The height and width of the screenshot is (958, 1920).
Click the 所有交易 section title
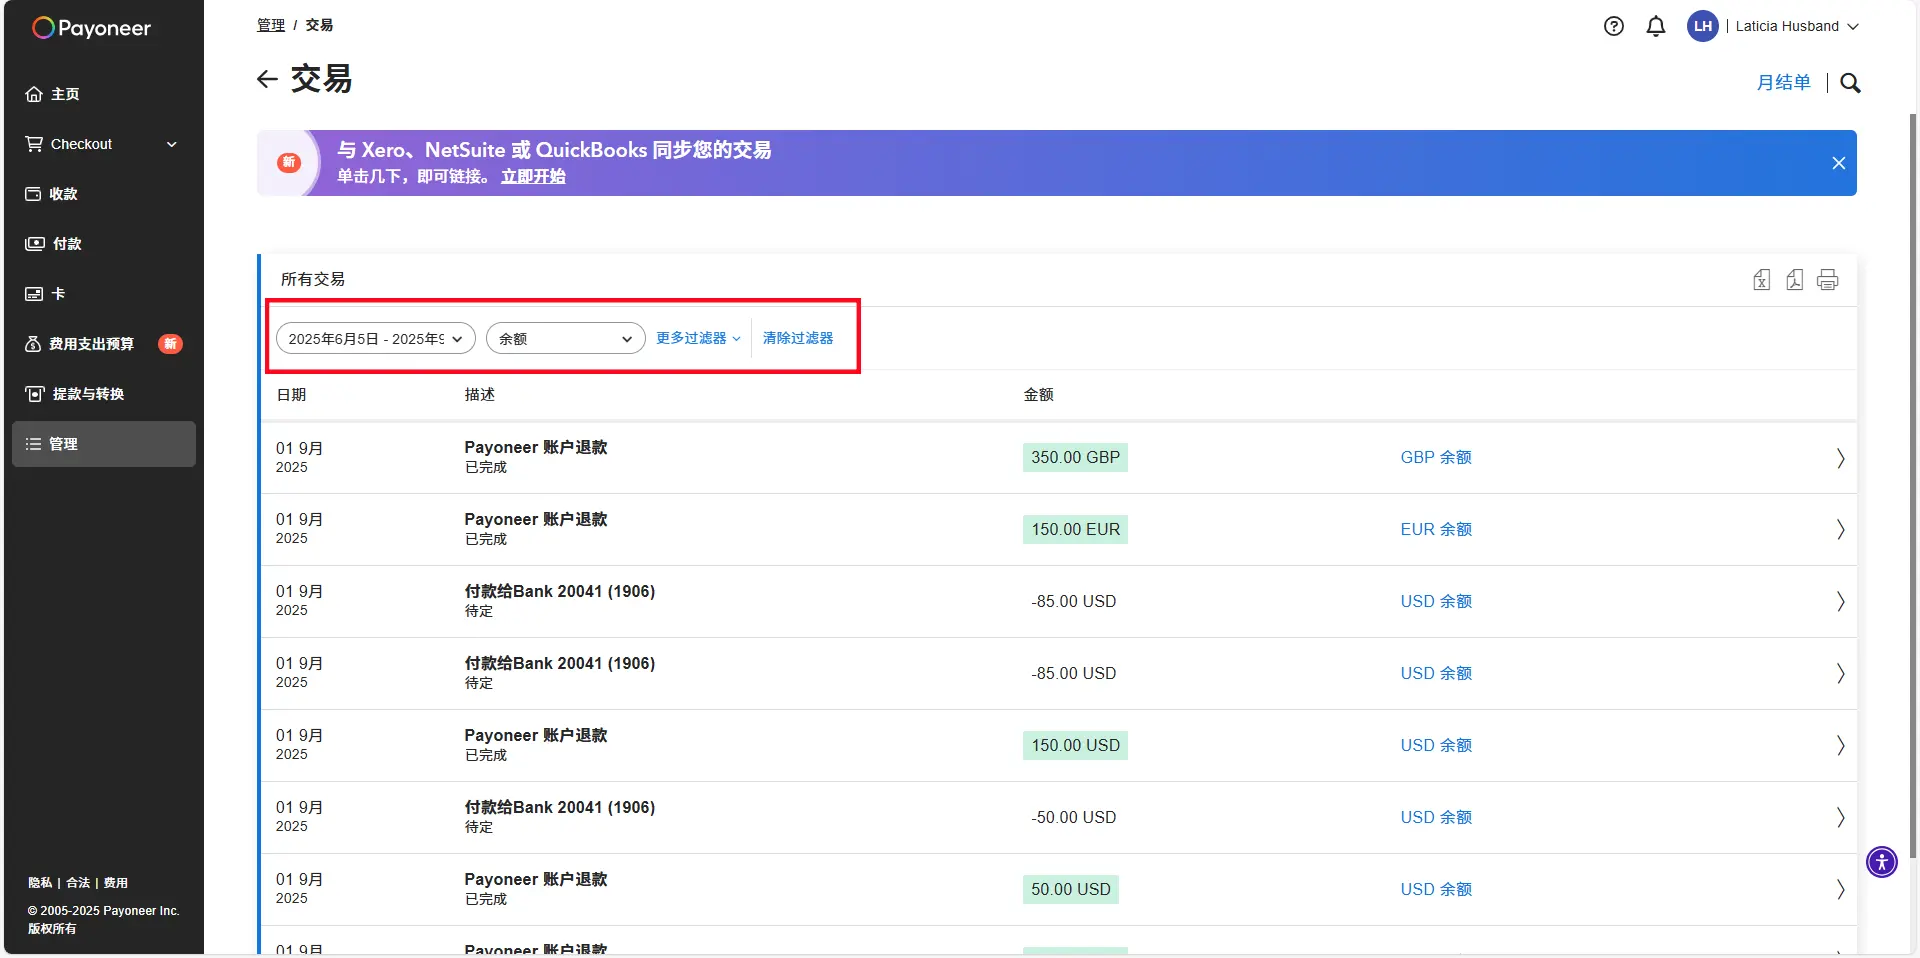click(x=313, y=280)
